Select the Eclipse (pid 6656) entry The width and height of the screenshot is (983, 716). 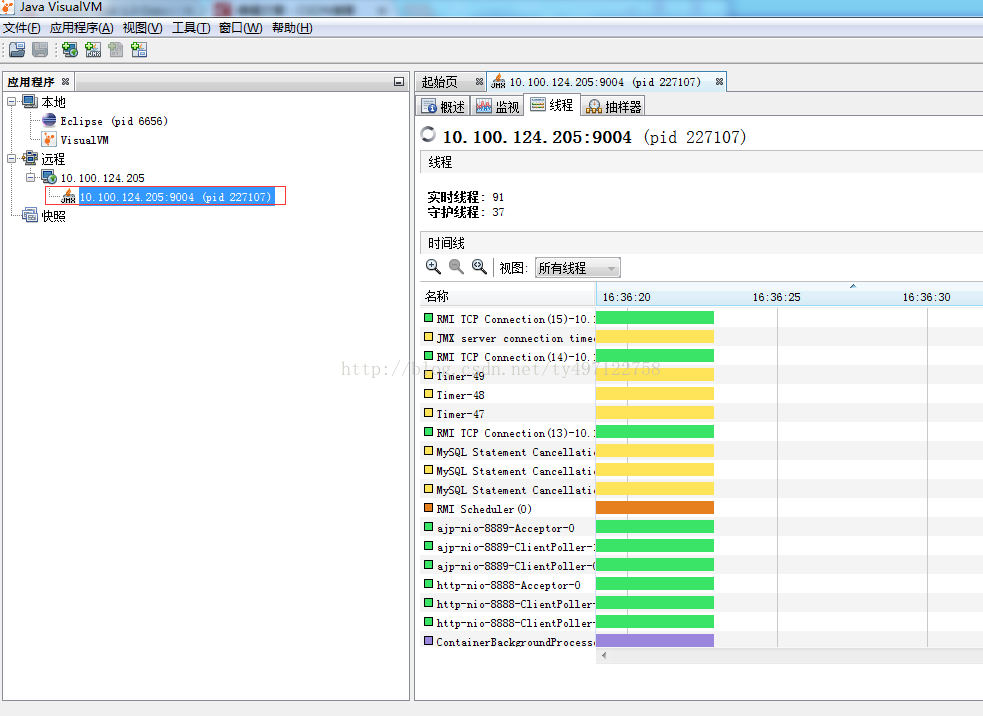[114, 121]
